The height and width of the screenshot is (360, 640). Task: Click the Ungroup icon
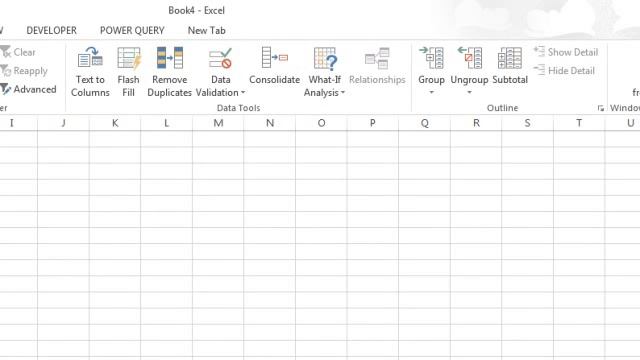(469, 58)
